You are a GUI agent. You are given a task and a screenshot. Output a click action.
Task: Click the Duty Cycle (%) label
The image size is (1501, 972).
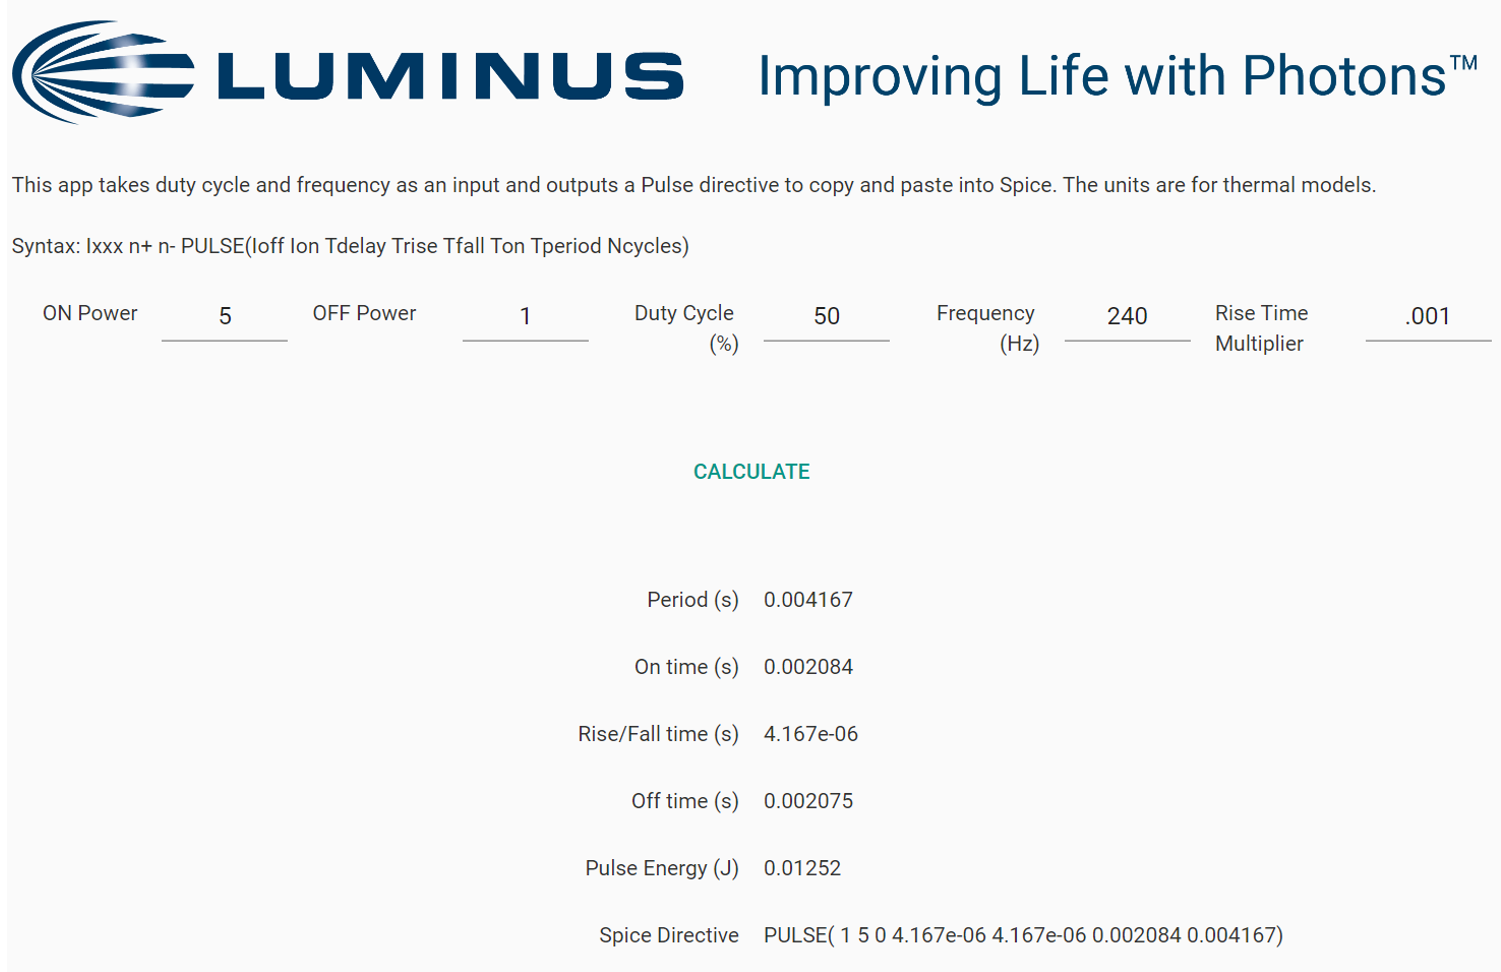(x=686, y=328)
